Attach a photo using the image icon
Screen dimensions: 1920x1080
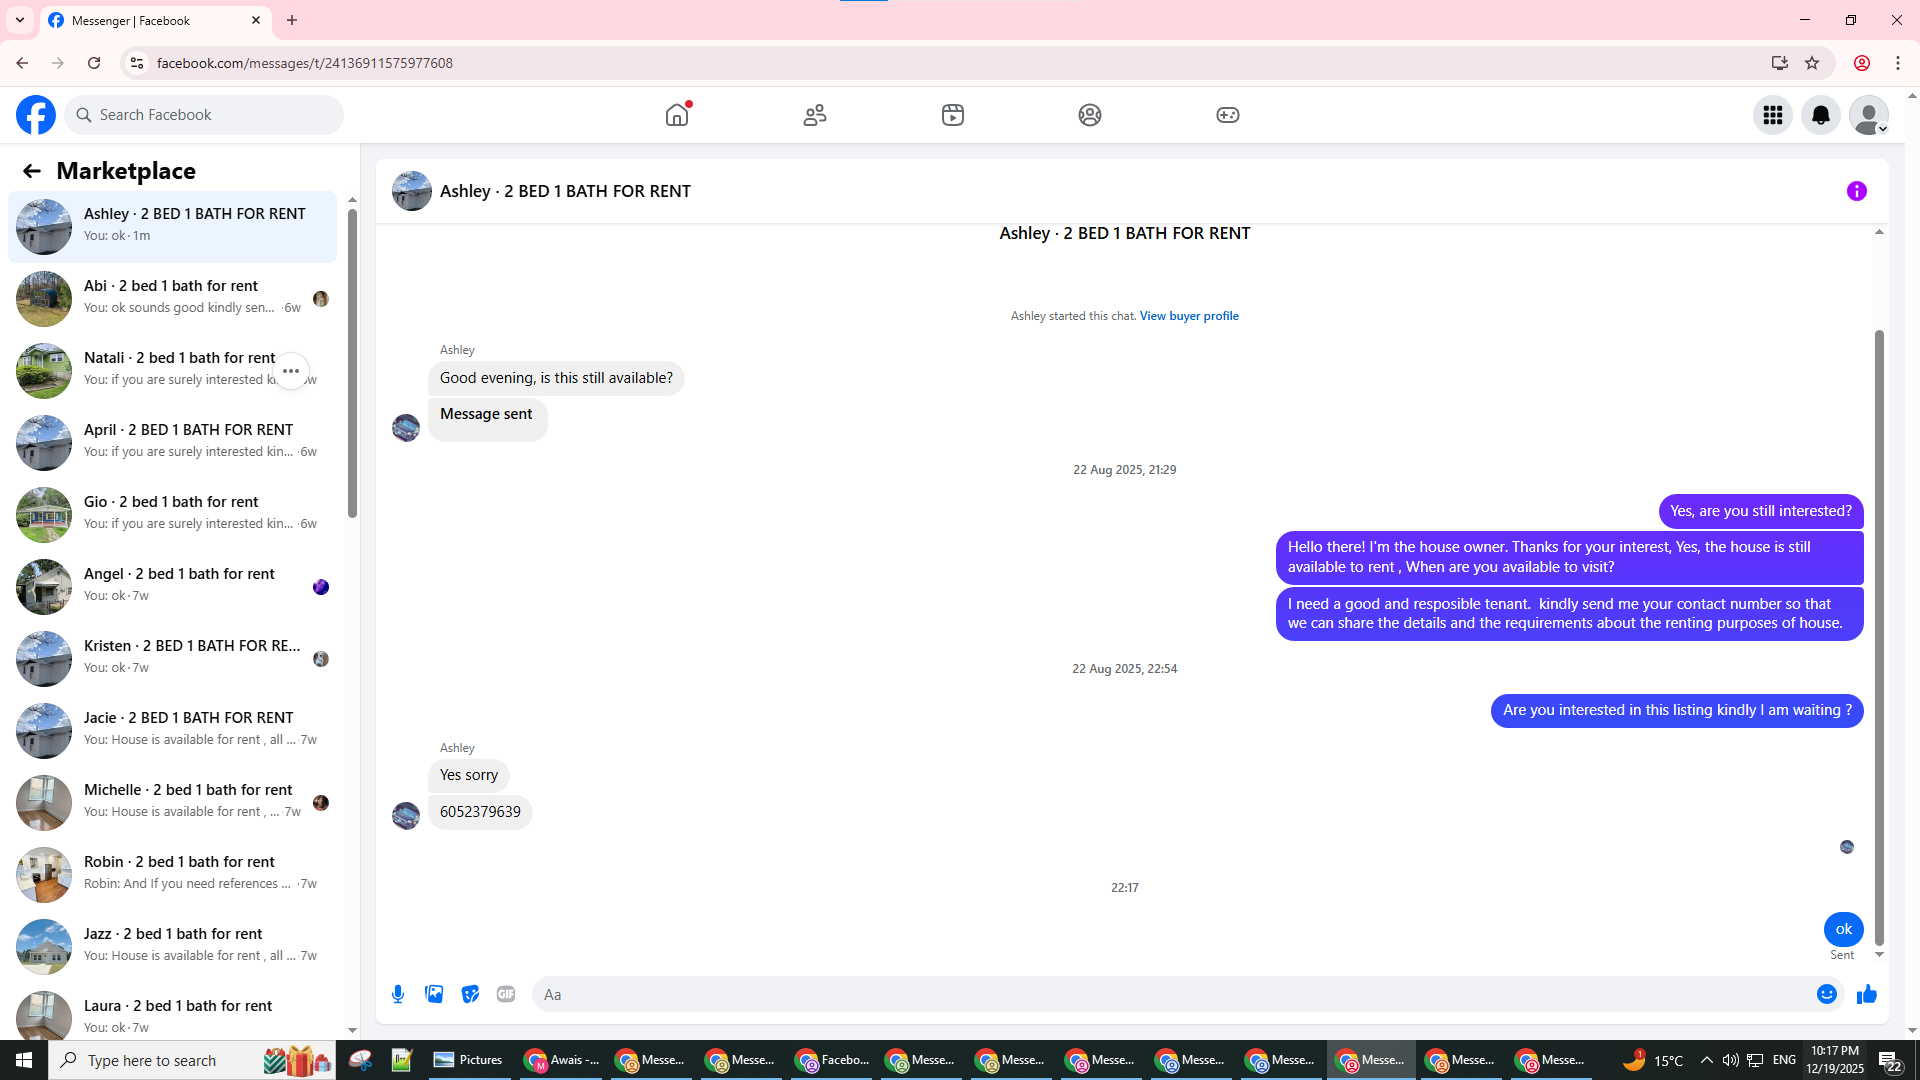[x=434, y=994]
